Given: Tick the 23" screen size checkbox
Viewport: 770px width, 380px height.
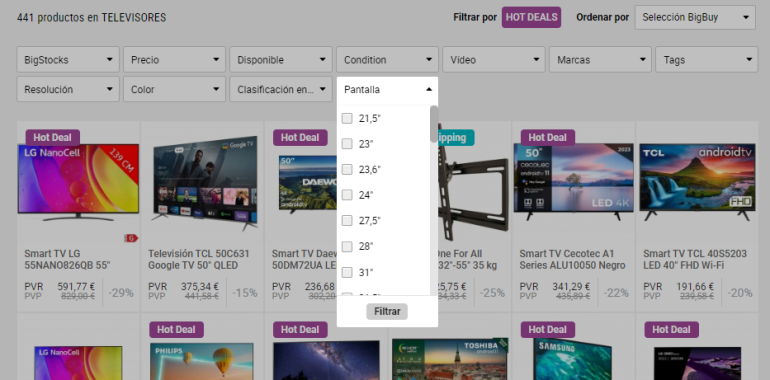Looking at the screenshot, I should pos(347,144).
